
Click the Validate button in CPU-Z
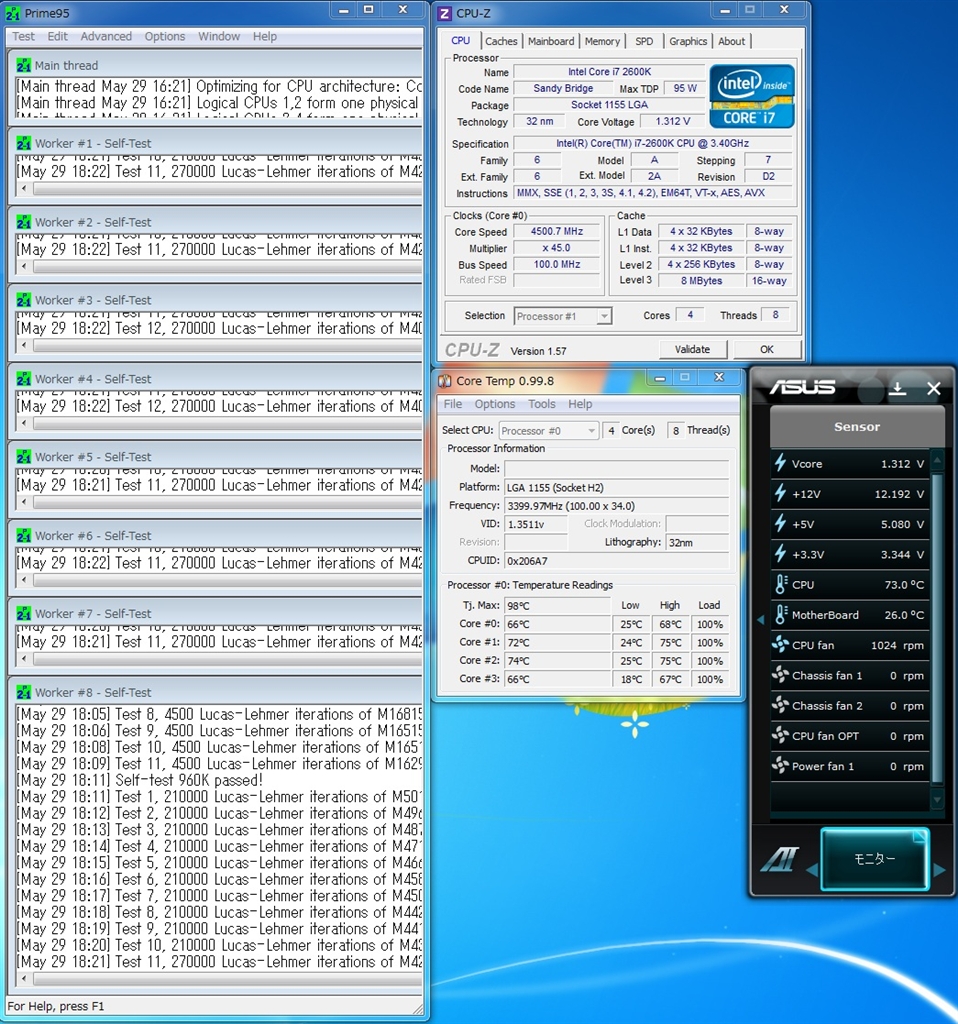click(692, 349)
